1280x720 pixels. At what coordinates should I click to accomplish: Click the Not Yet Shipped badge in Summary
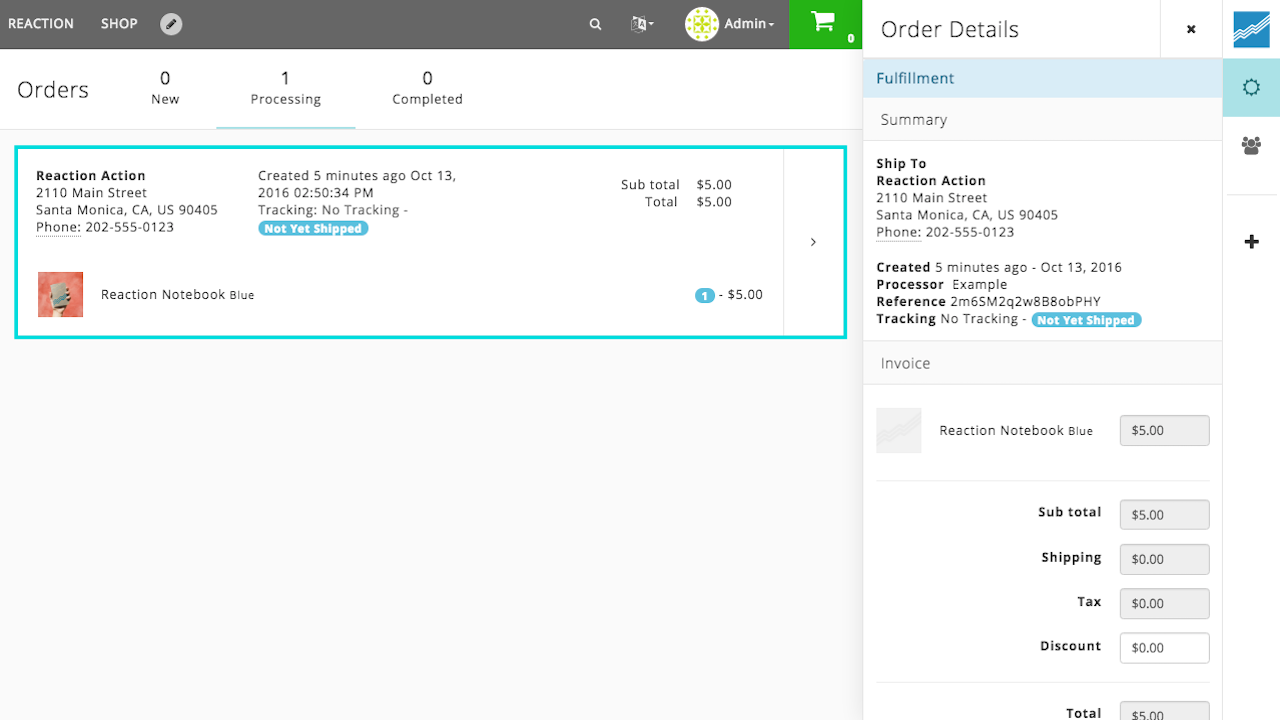coord(1086,321)
